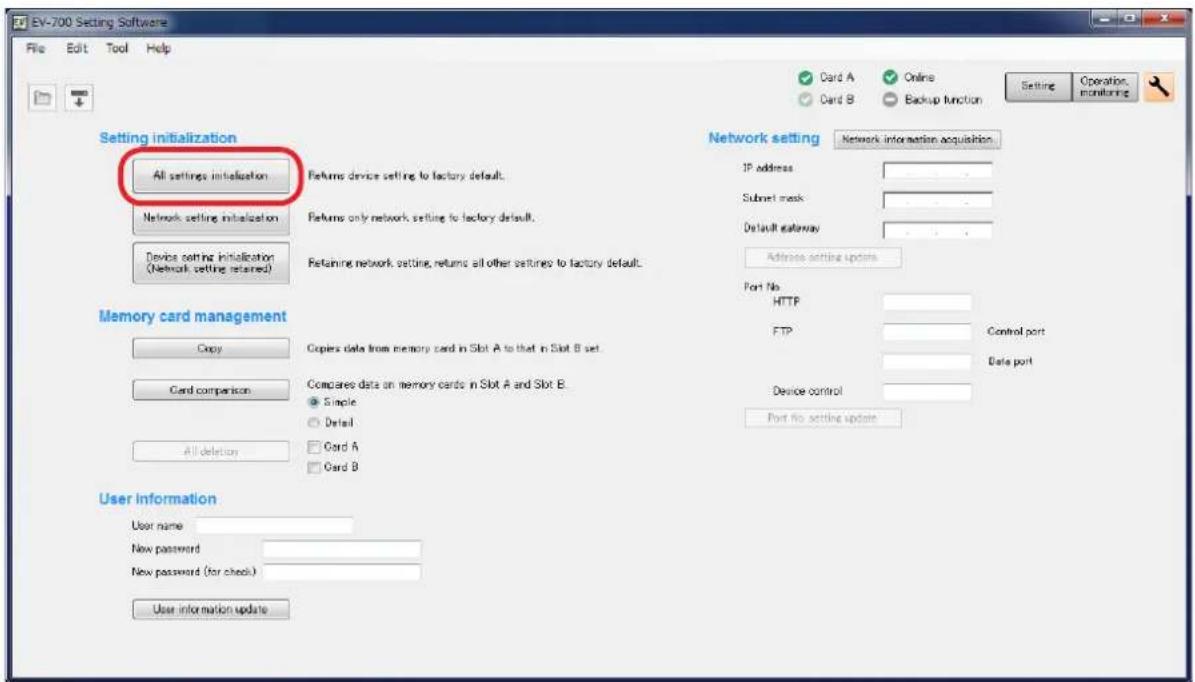Click 'Returns device setting to factory default' text

[x=406, y=175]
